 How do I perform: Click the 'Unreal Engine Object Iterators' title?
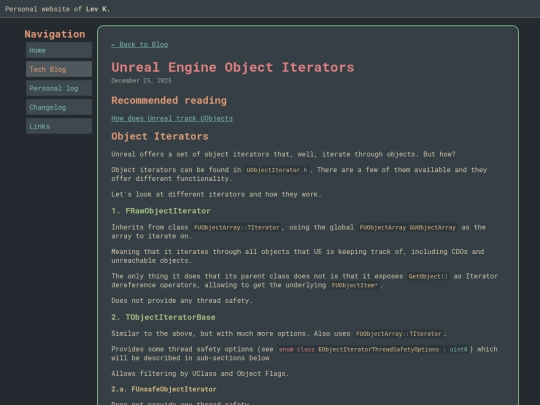point(232,67)
